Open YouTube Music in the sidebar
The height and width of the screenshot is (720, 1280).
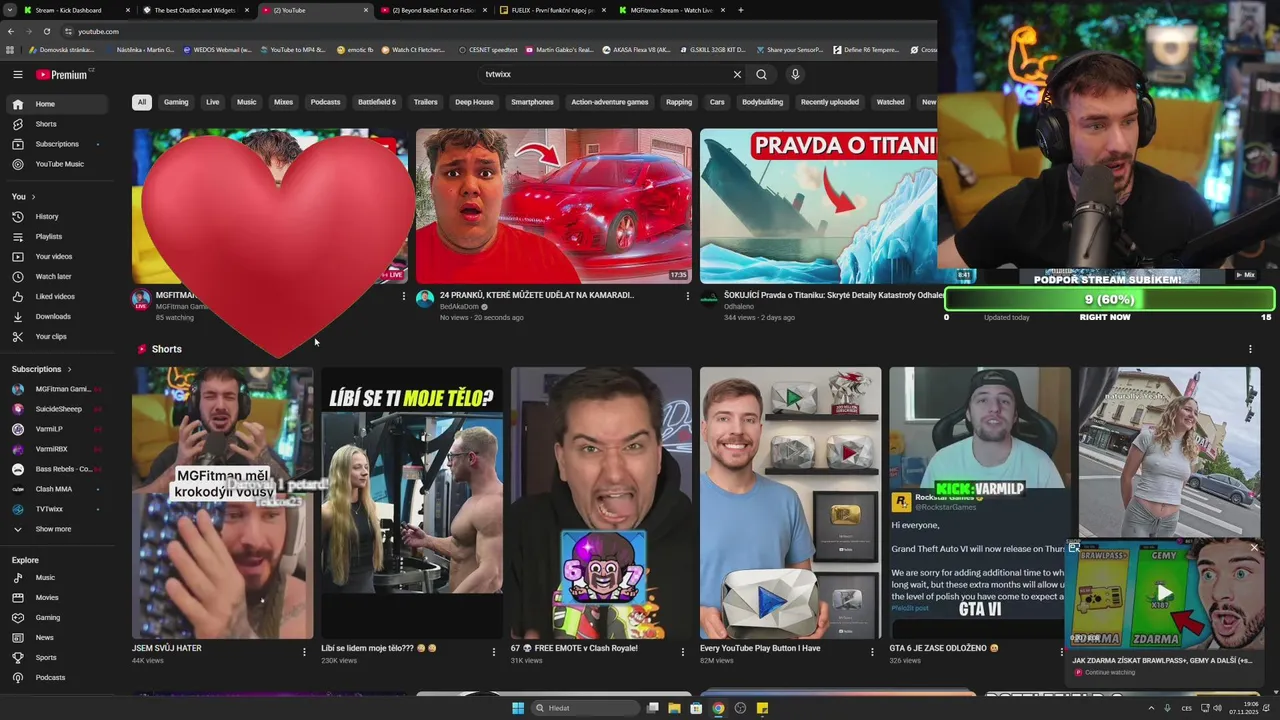56,164
